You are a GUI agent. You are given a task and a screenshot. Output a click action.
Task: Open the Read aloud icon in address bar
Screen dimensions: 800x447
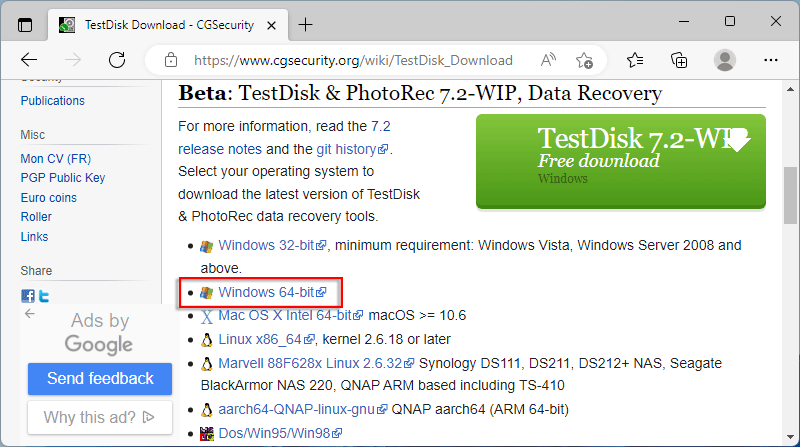(x=549, y=60)
